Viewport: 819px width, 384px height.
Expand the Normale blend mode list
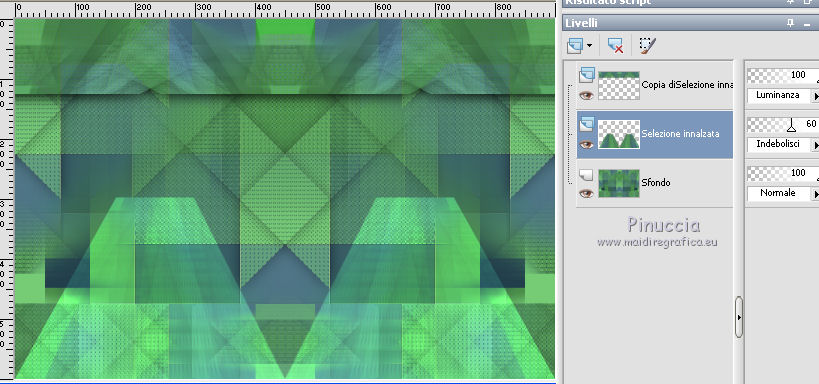pyautogui.click(x=816, y=194)
